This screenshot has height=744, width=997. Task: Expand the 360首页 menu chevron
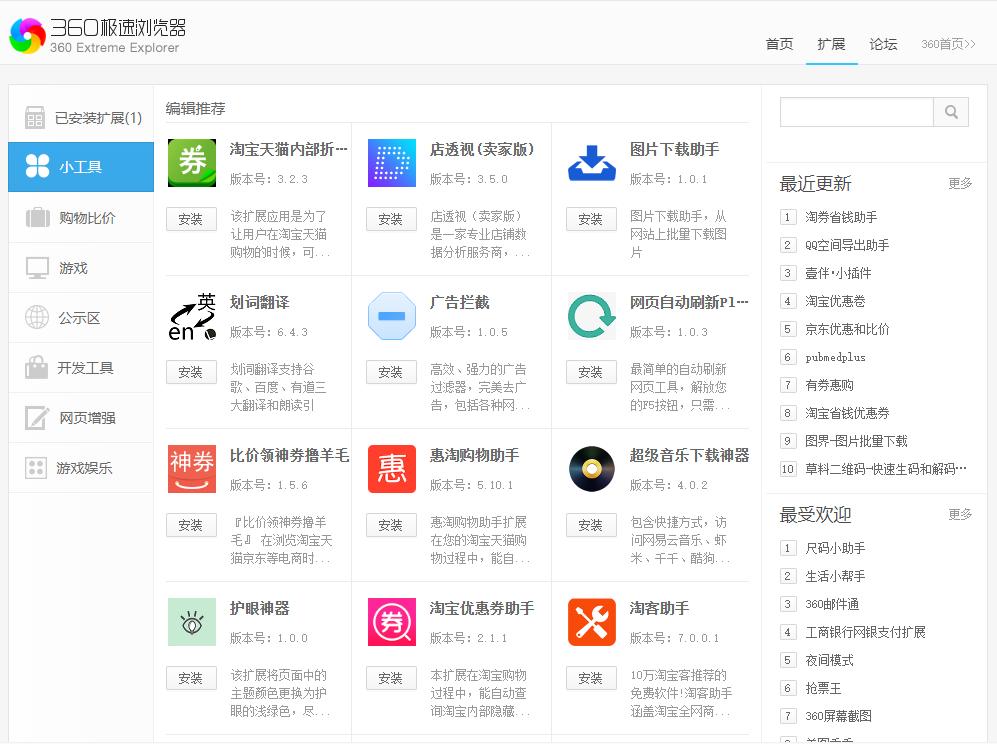click(x=970, y=44)
